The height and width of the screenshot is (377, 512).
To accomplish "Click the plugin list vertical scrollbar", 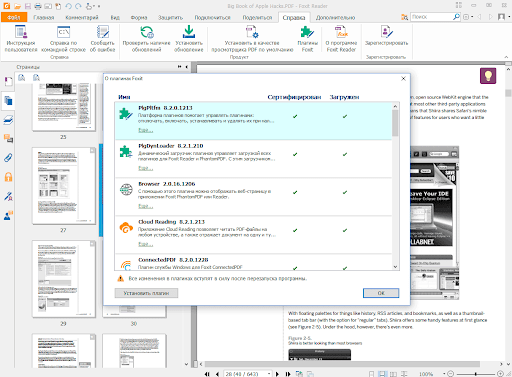I will pyautogui.click(x=395, y=123).
